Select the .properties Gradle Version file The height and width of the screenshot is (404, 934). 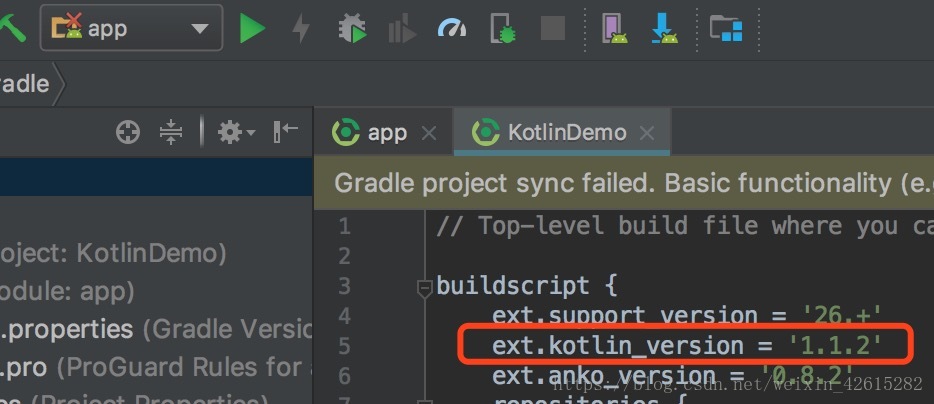click(156, 330)
